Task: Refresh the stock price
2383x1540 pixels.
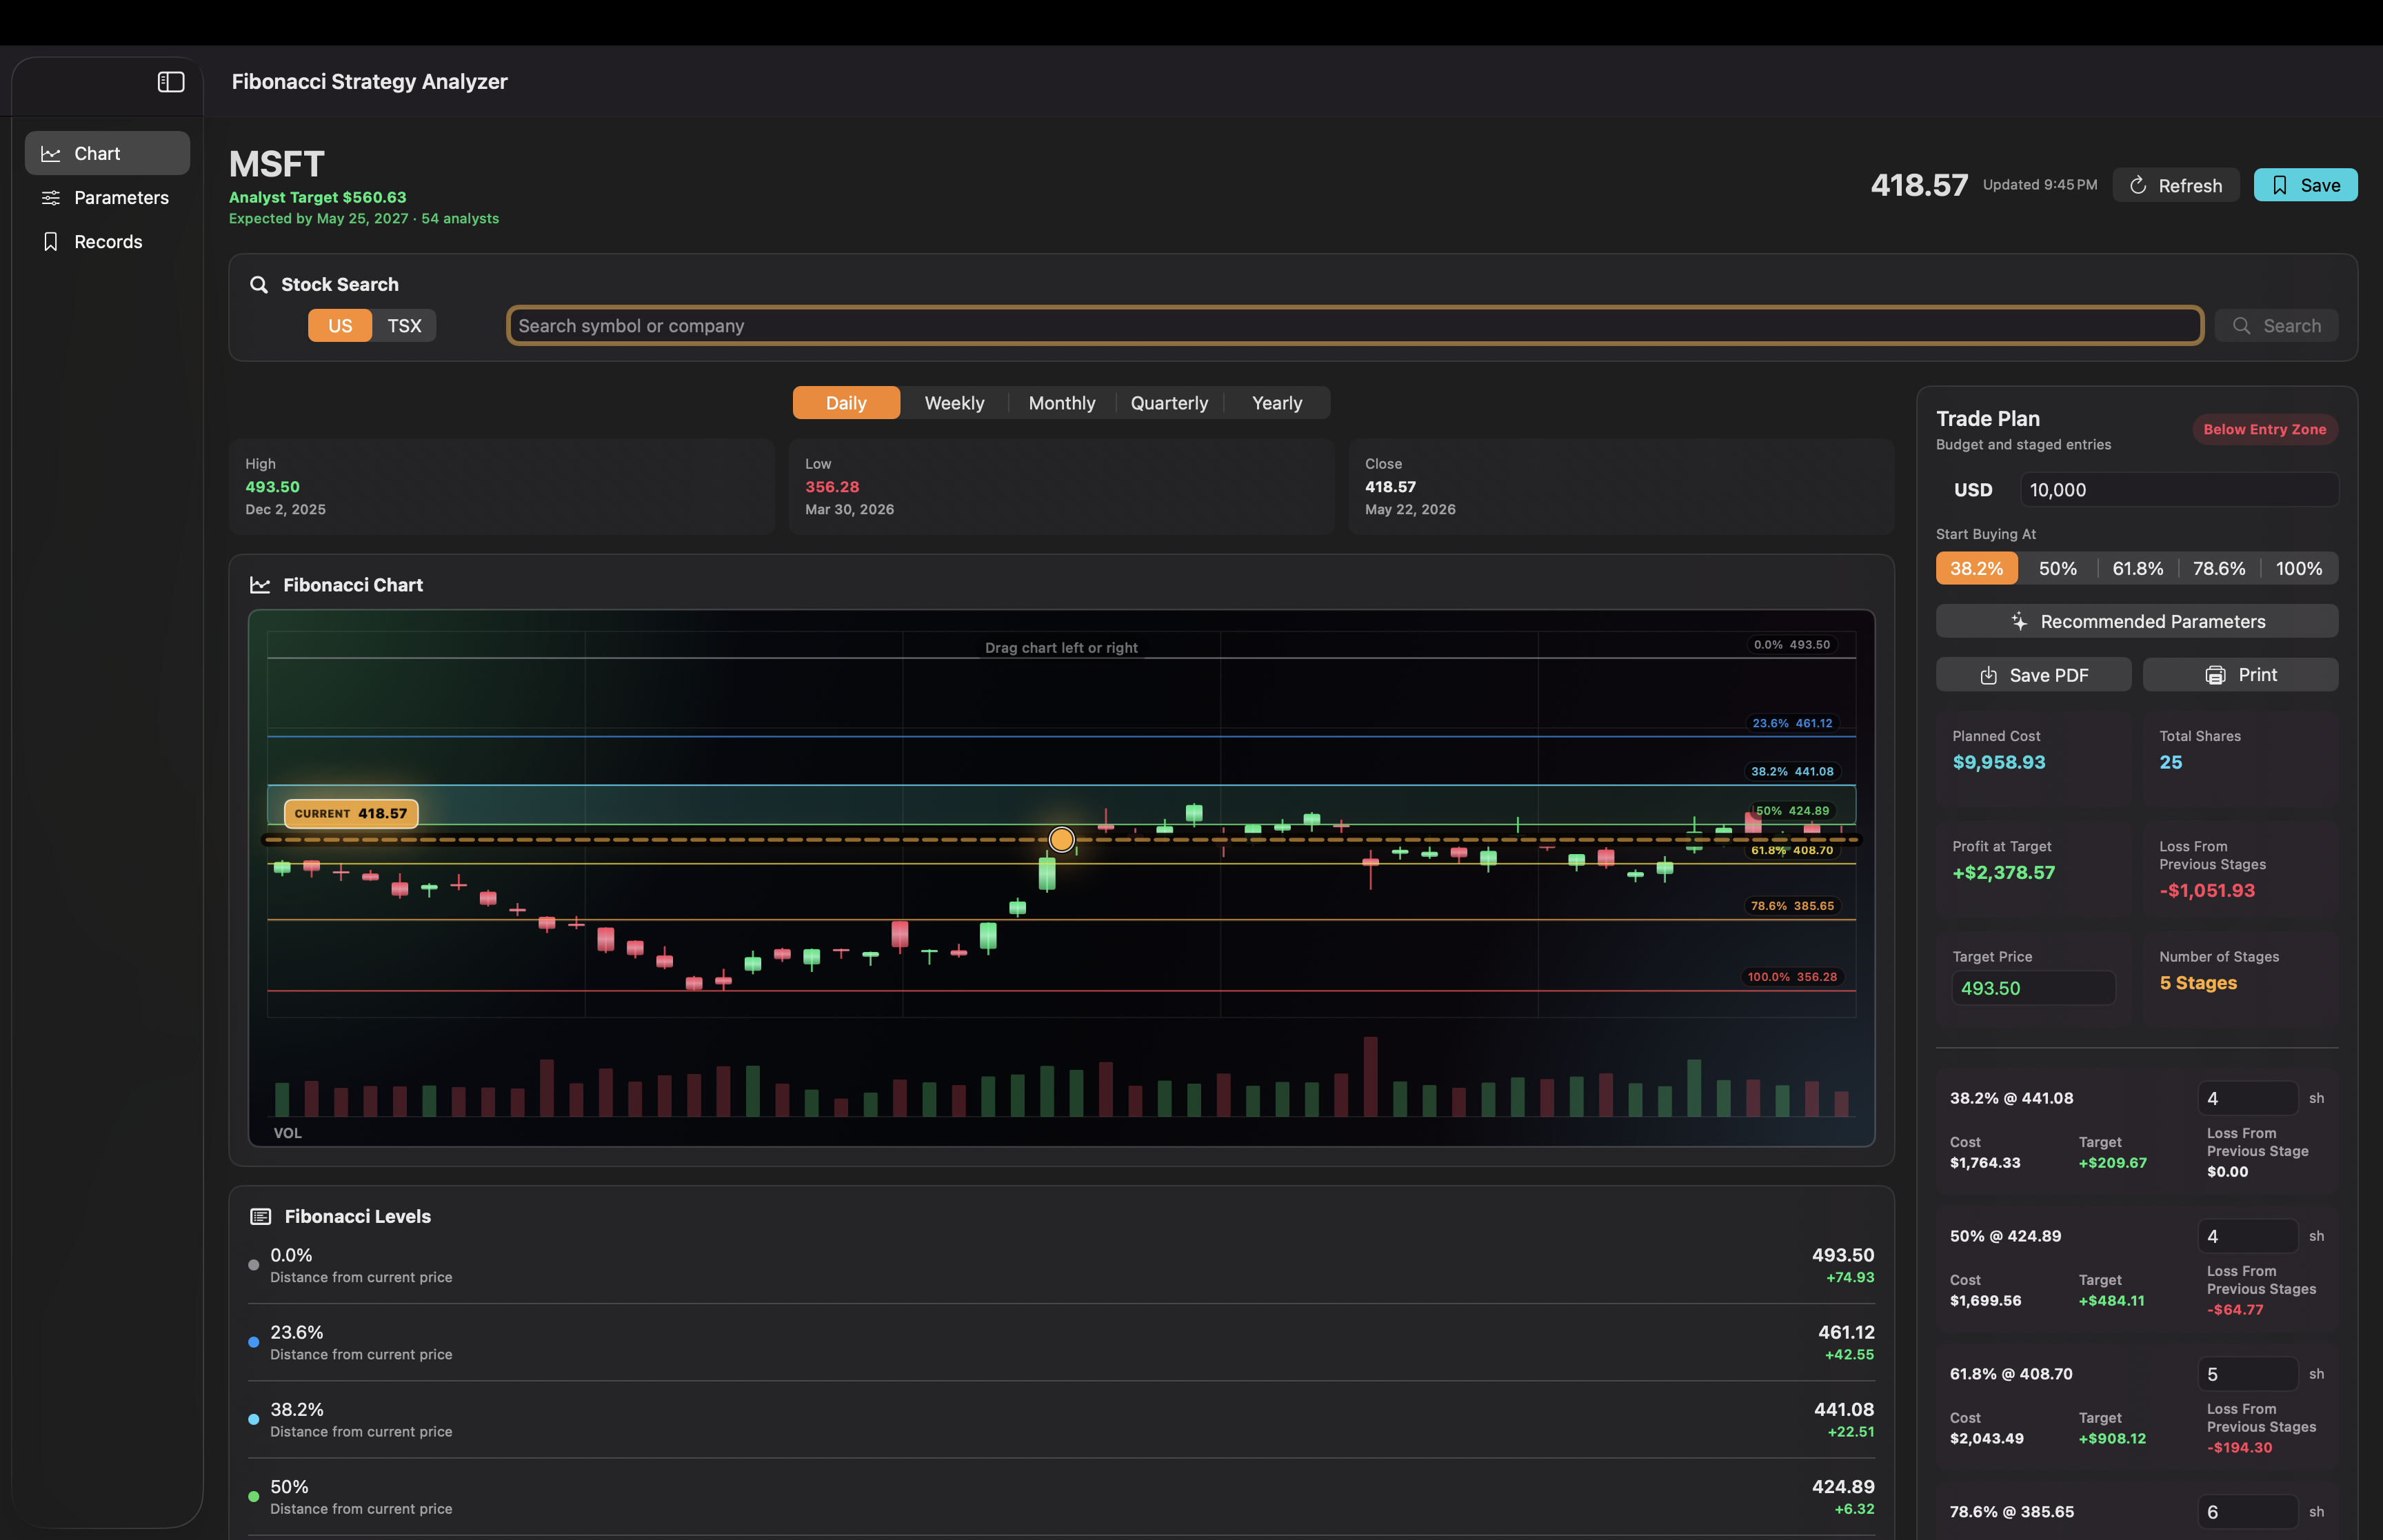Action: [x=2175, y=185]
